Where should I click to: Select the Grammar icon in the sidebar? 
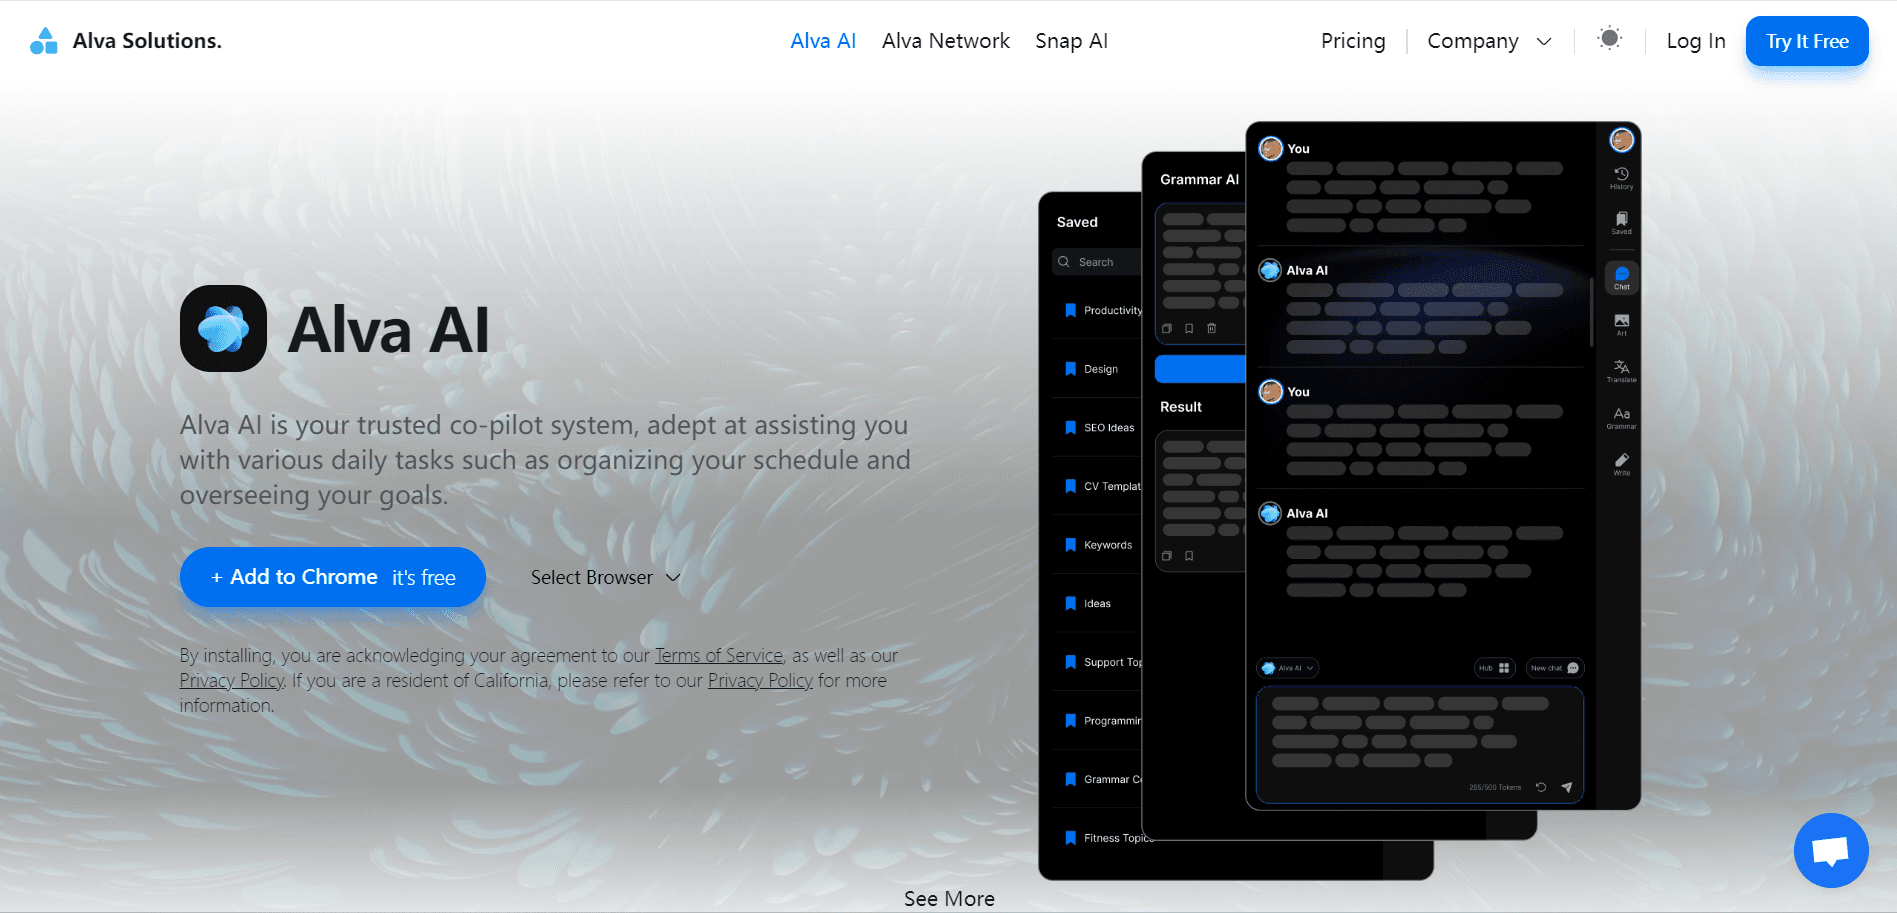(x=1621, y=417)
